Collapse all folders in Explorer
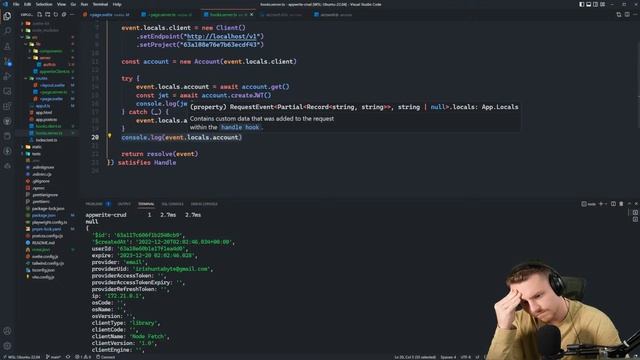Screen dimensions: 640x360 coord(64,14)
